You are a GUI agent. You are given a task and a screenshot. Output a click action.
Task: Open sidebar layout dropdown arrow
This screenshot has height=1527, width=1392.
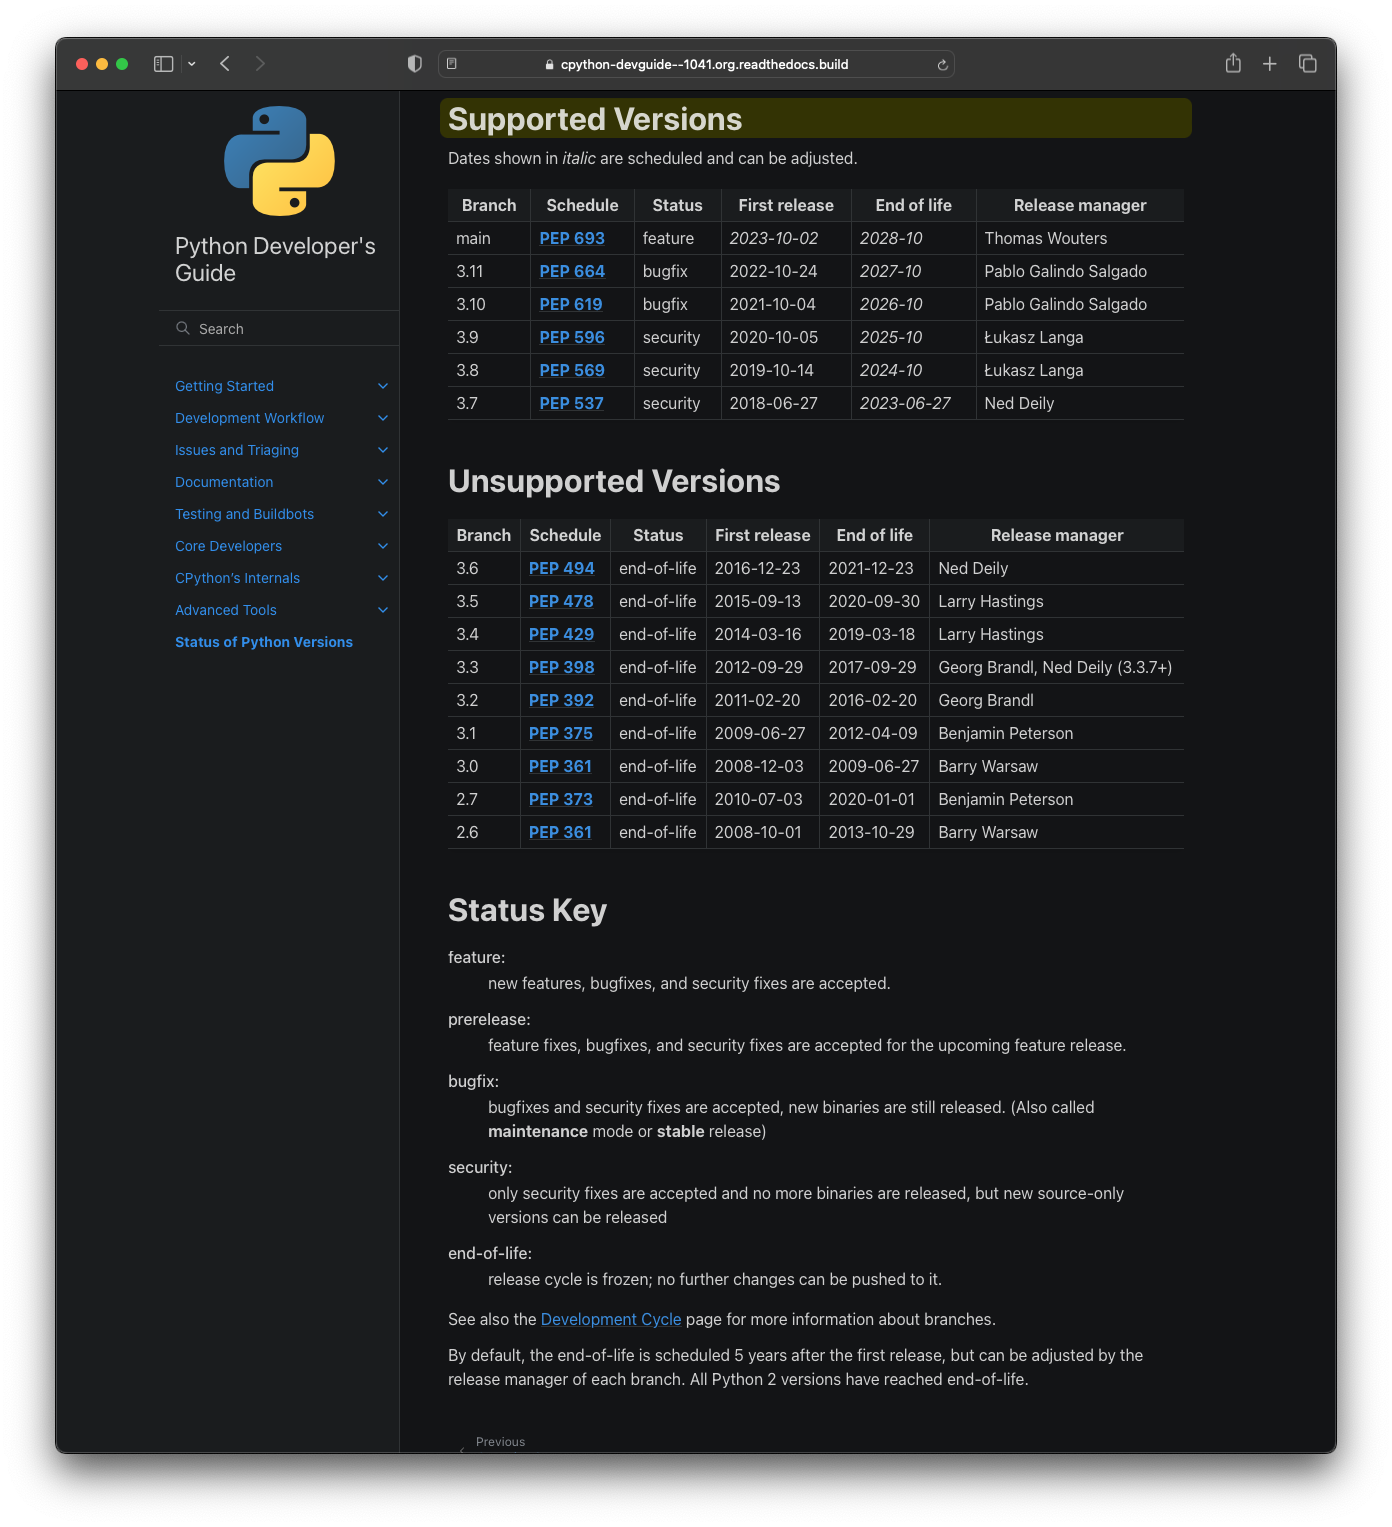tap(192, 64)
